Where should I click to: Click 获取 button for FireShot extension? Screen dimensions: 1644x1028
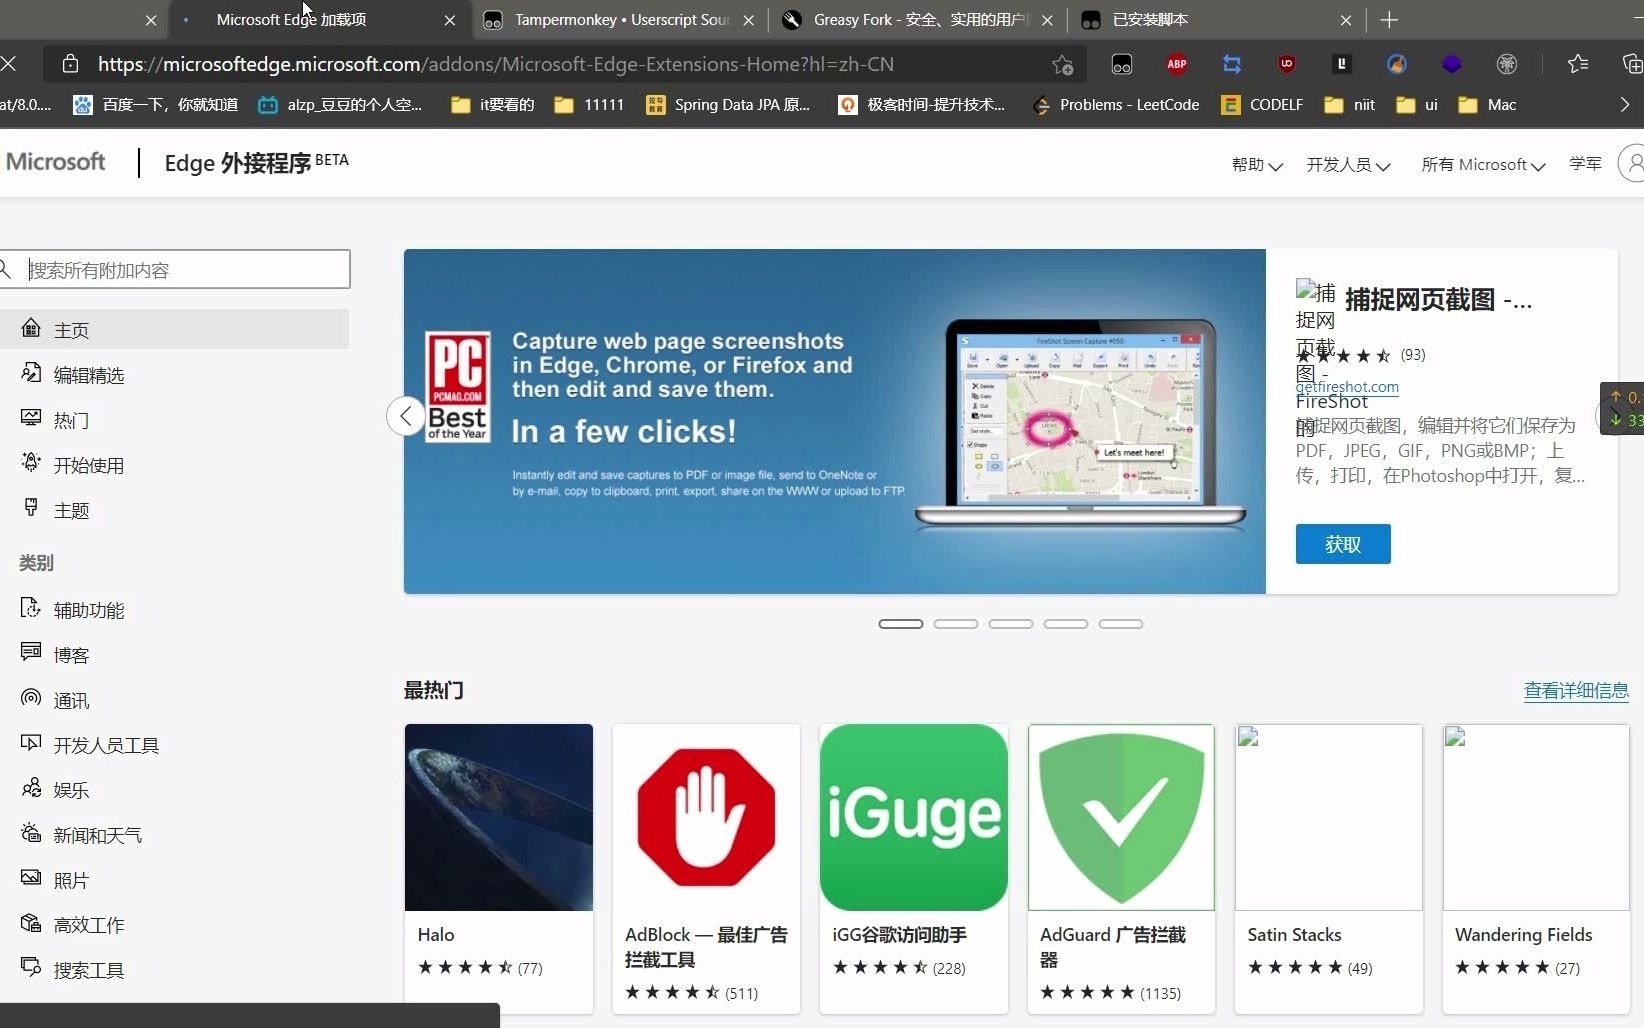click(1343, 544)
